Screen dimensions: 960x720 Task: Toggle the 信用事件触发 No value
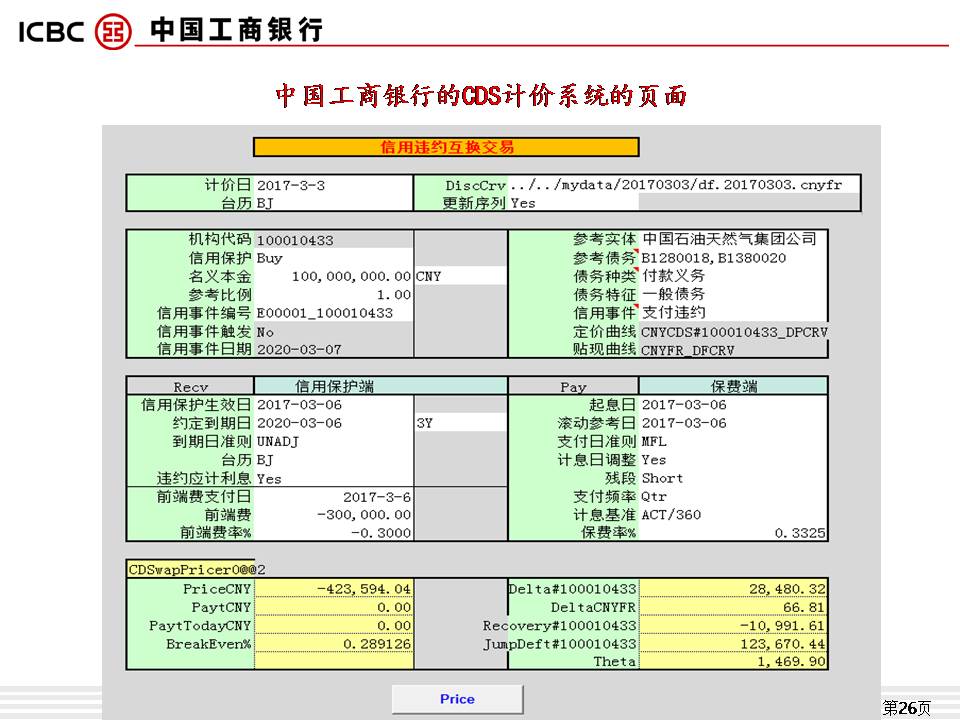pyautogui.click(x=333, y=331)
